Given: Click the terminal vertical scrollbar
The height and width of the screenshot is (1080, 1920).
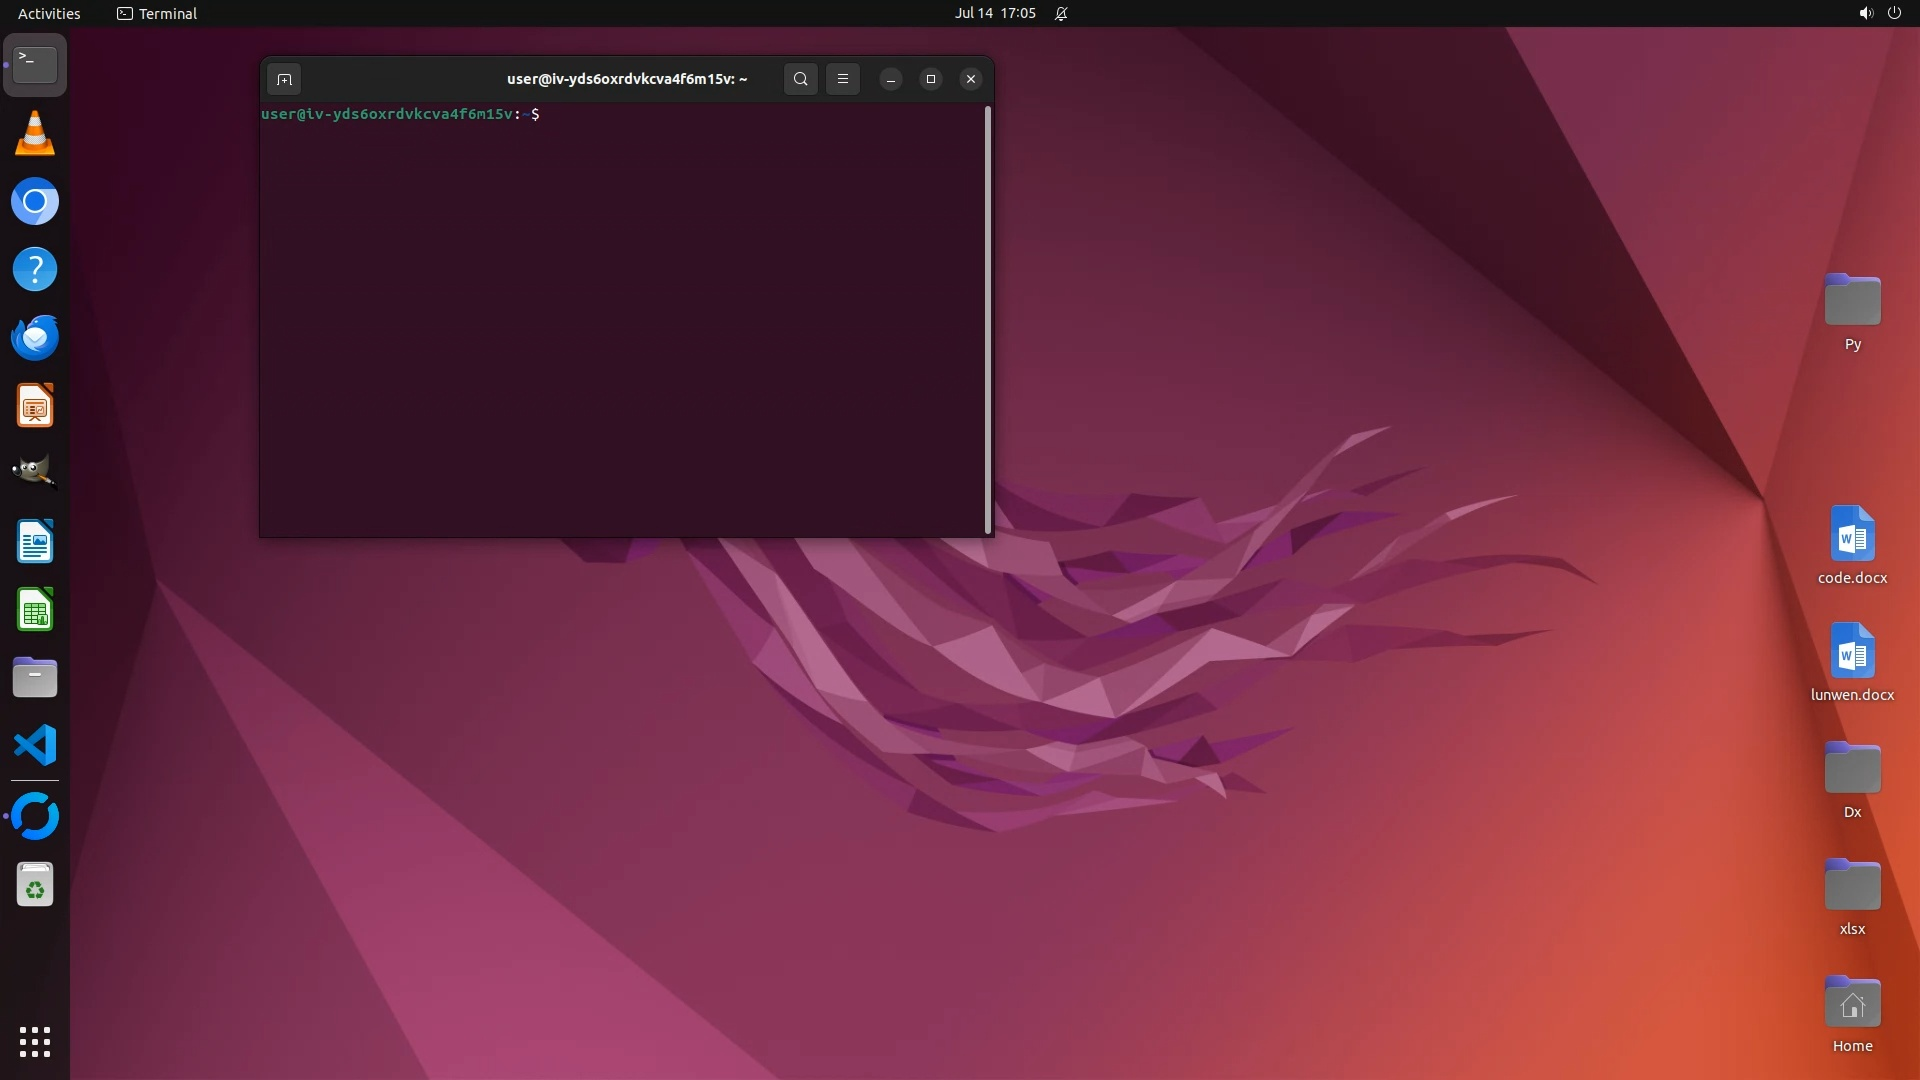Looking at the screenshot, I should [988, 320].
